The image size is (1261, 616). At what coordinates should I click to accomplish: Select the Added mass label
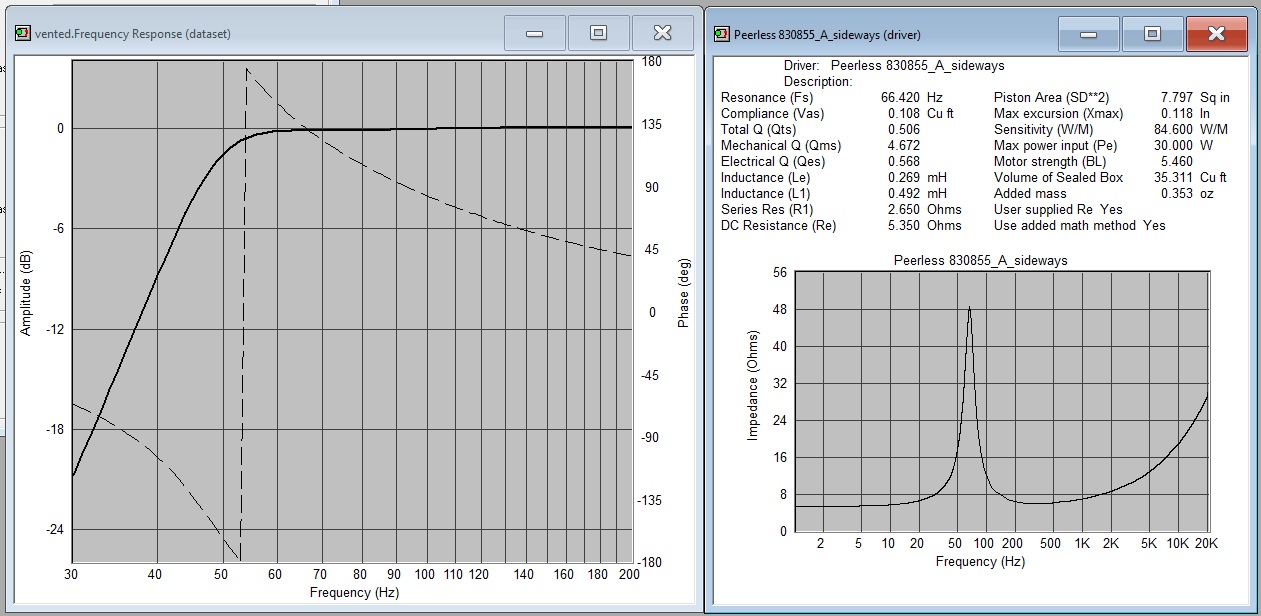[x=1028, y=194]
